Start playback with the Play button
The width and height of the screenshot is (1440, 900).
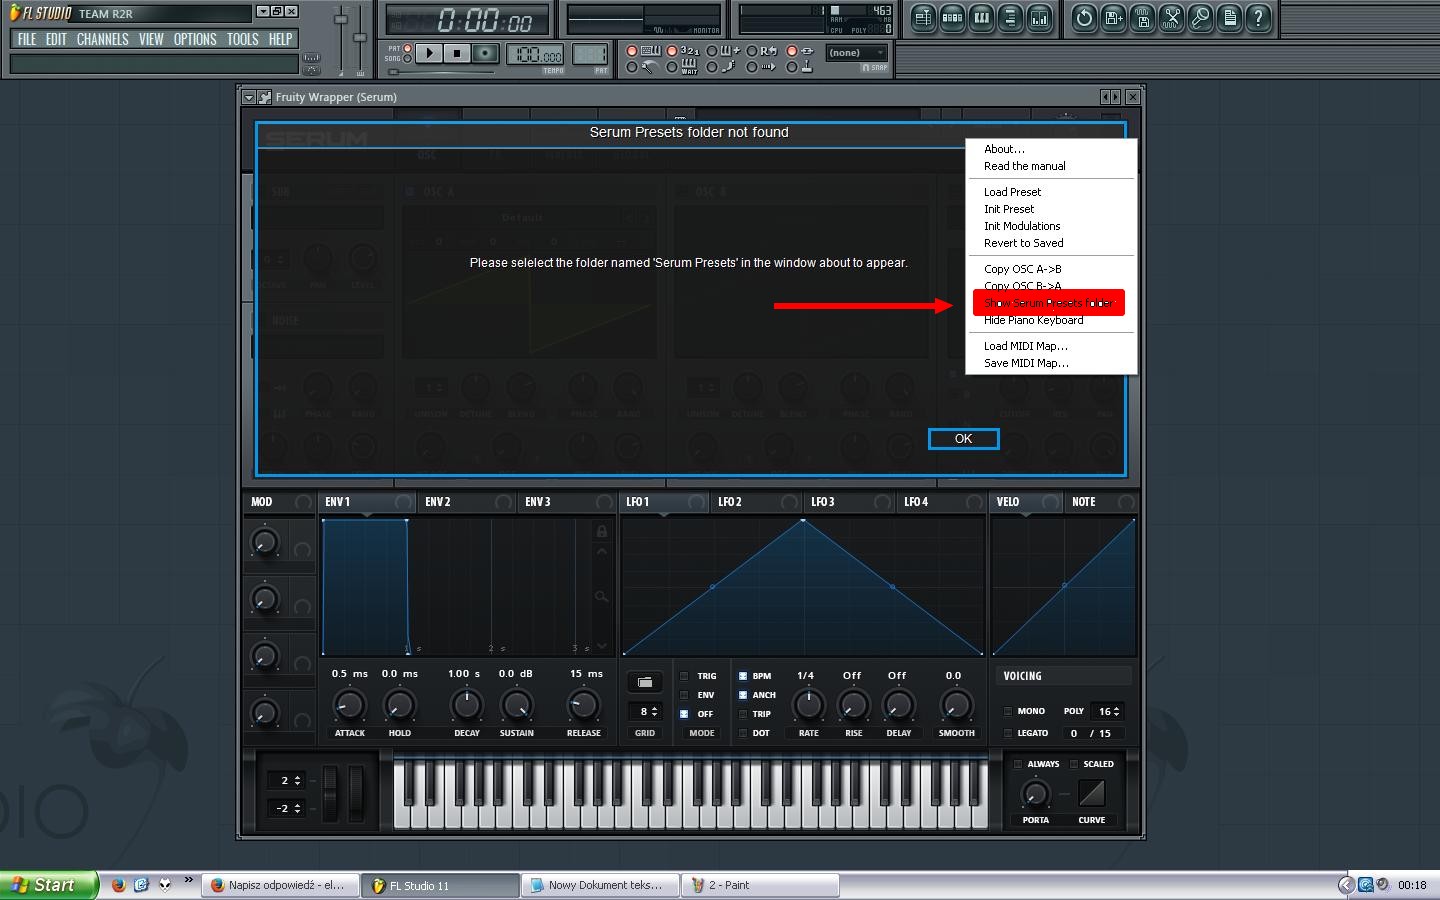428,53
